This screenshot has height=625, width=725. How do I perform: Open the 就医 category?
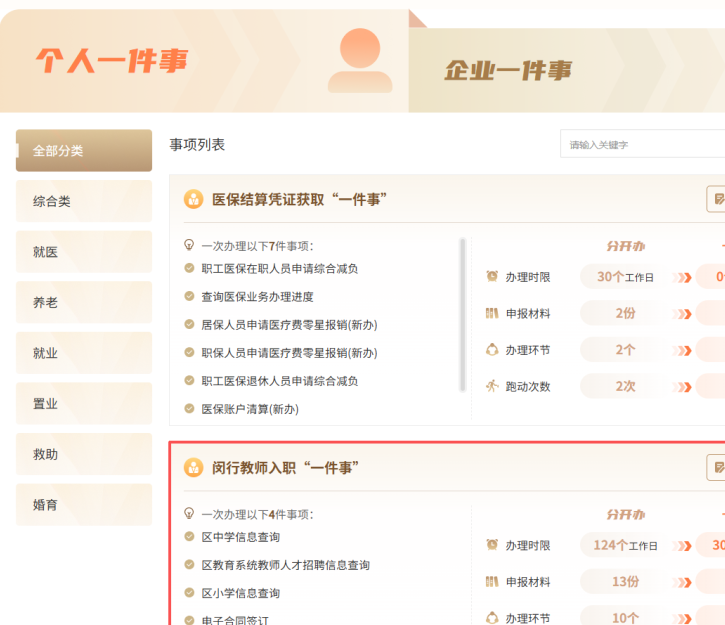[x=84, y=252]
